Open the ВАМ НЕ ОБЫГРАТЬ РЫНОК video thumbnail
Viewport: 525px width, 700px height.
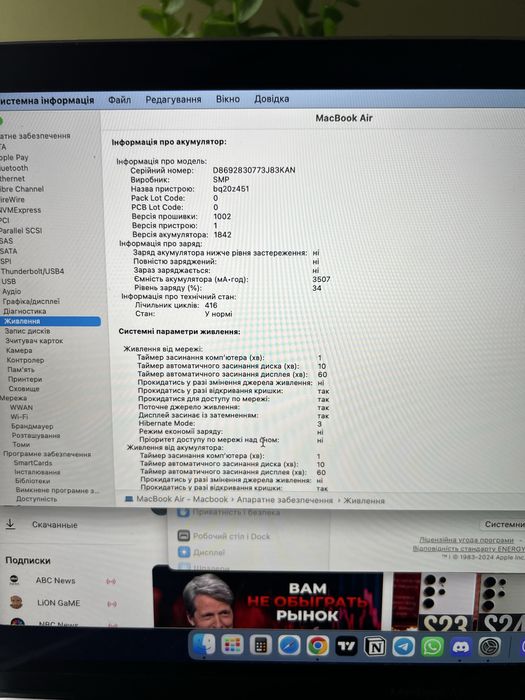268,597
